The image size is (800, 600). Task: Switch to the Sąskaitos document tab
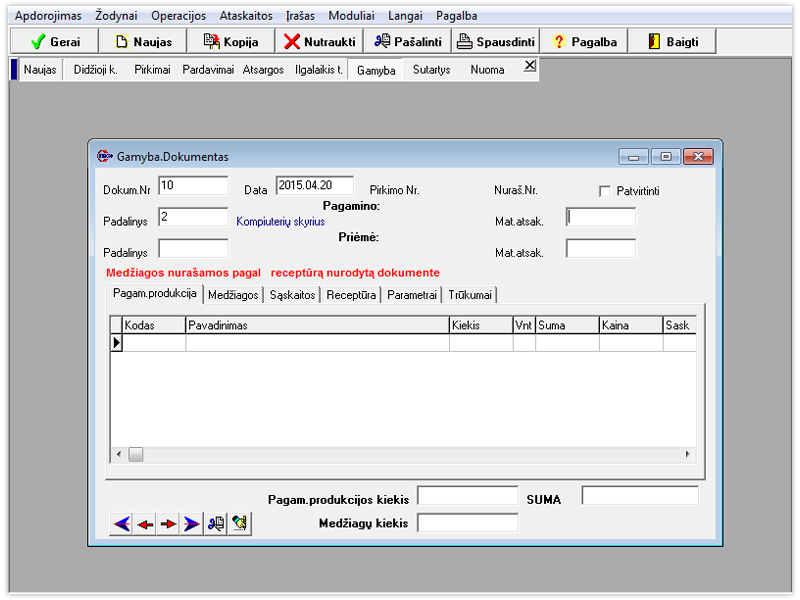pos(292,295)
